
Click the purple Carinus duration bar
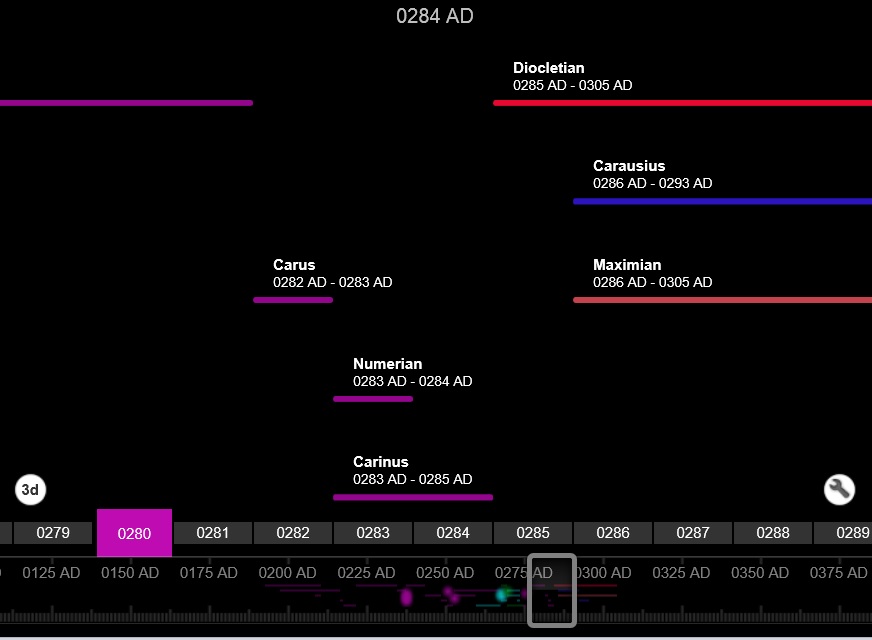[412, 497]
